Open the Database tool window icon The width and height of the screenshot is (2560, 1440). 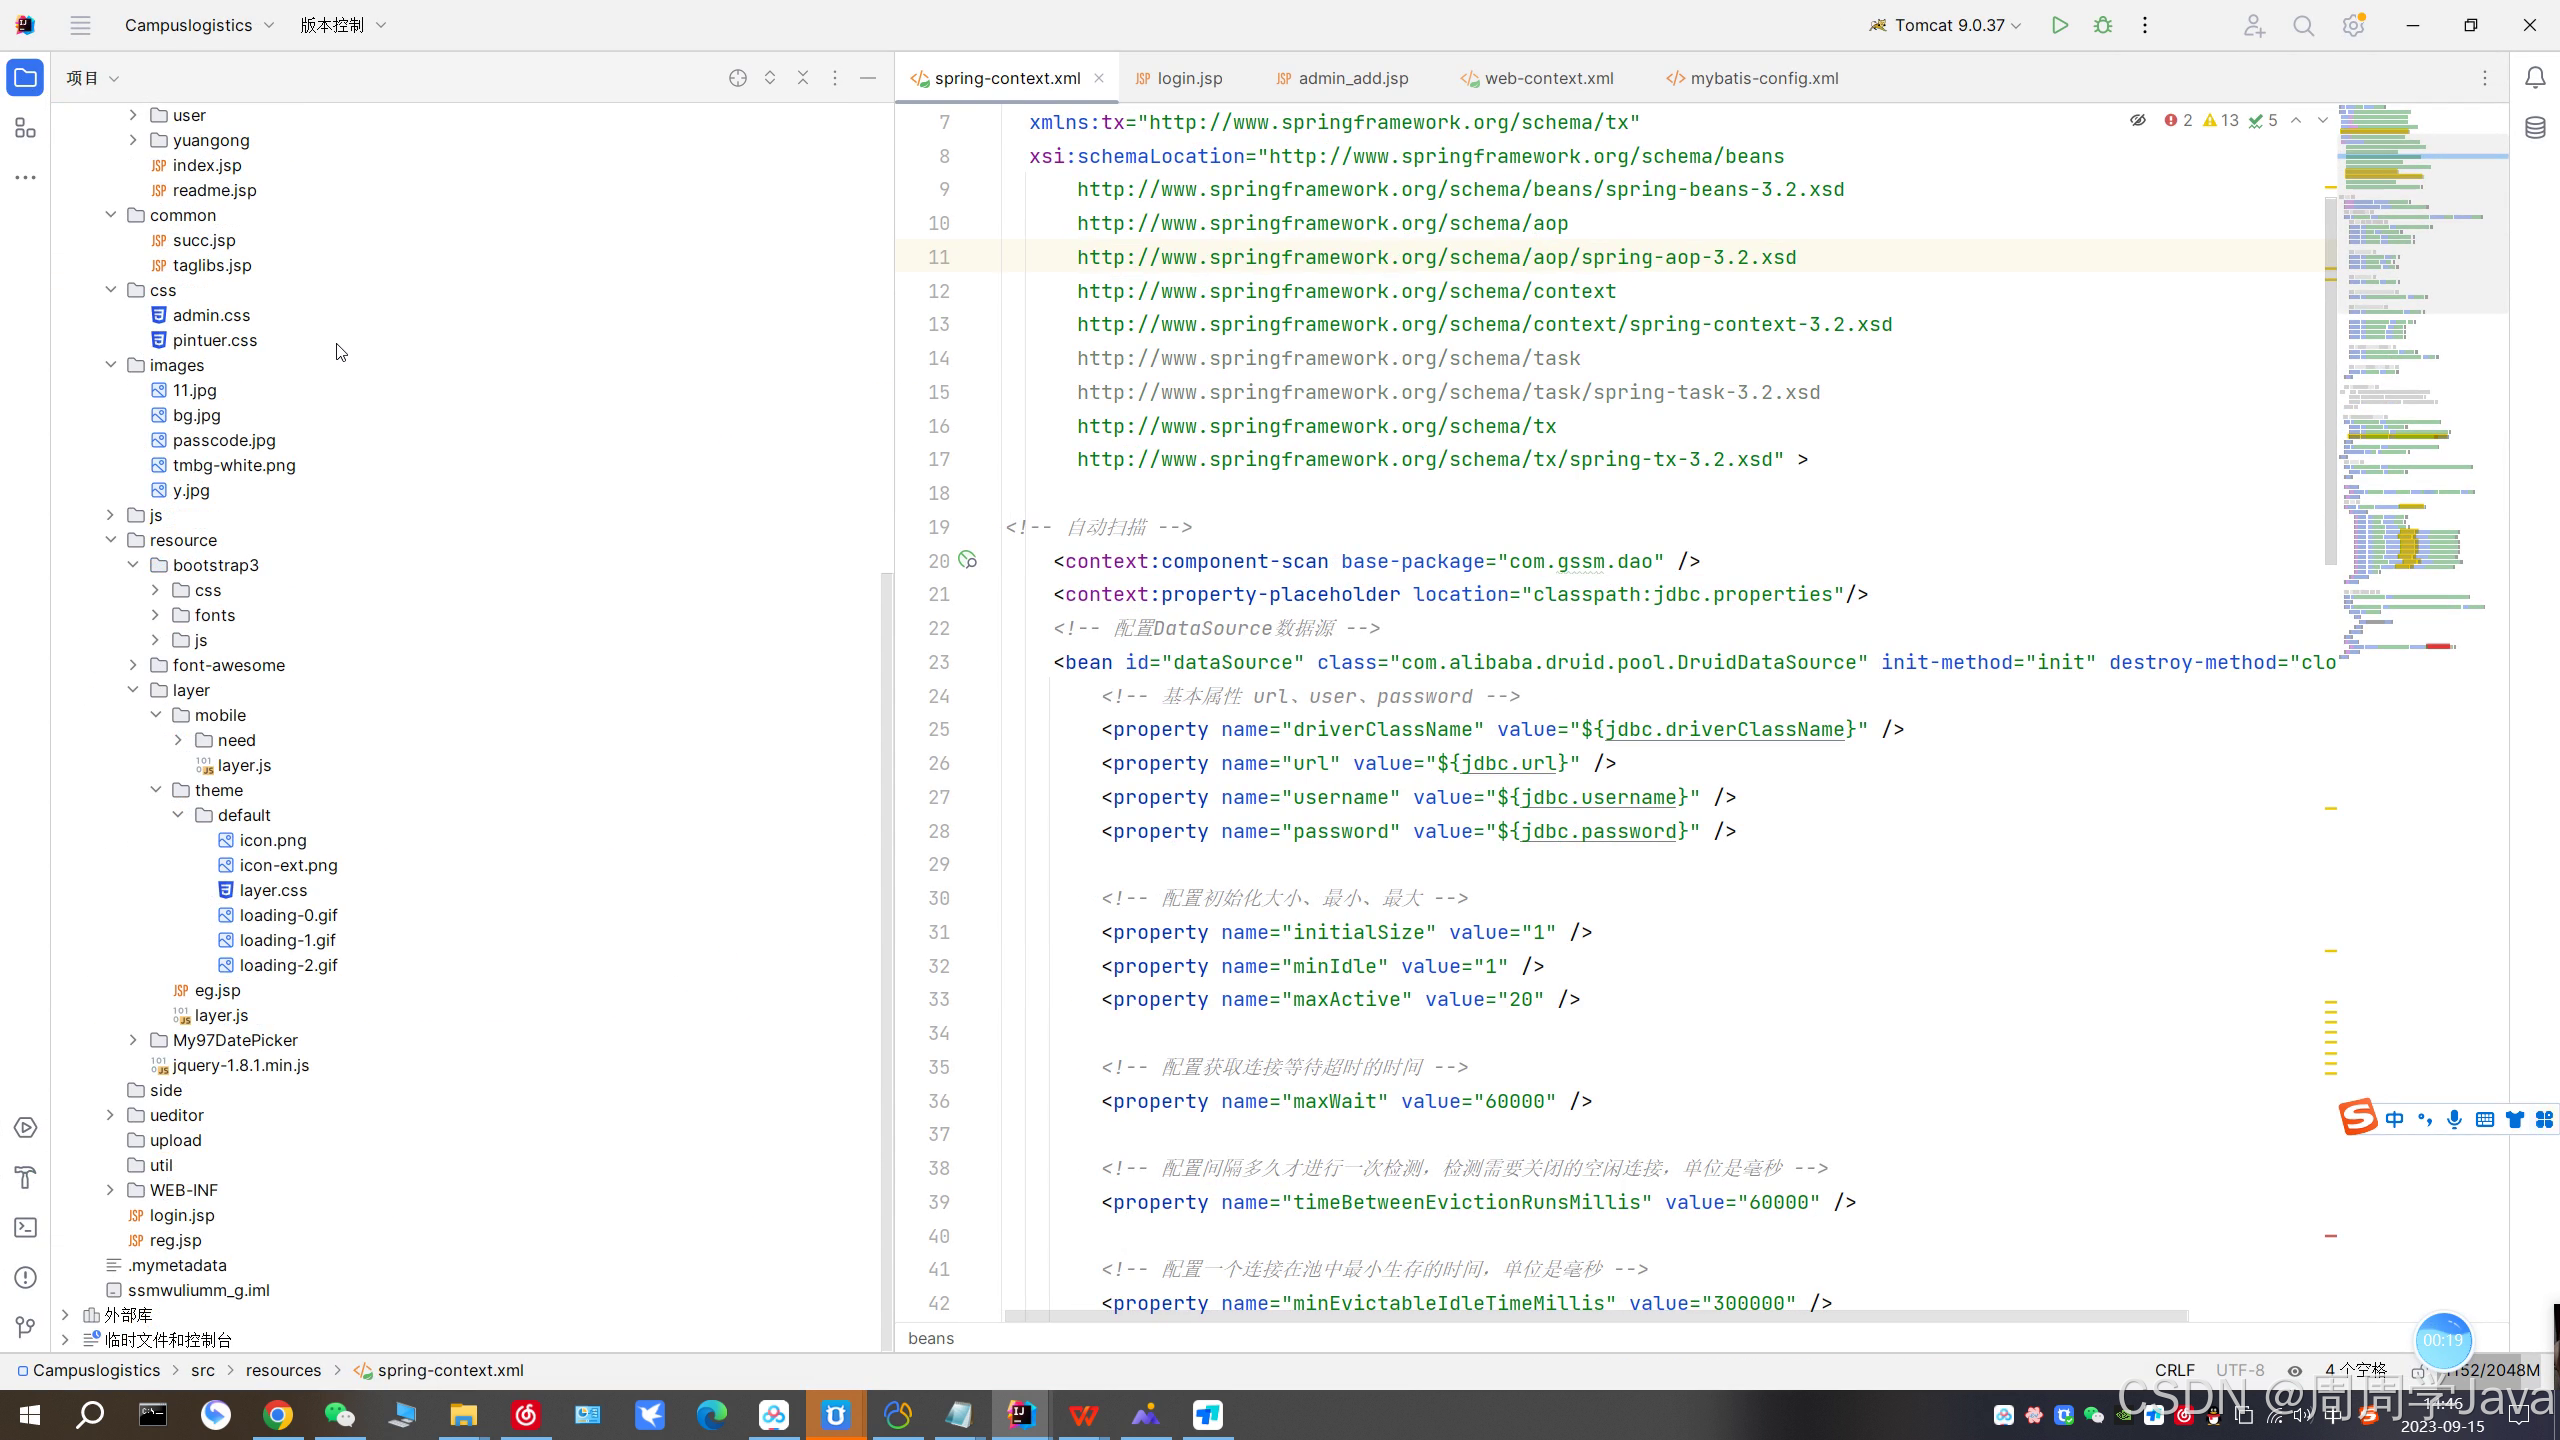pos(2535,128)
